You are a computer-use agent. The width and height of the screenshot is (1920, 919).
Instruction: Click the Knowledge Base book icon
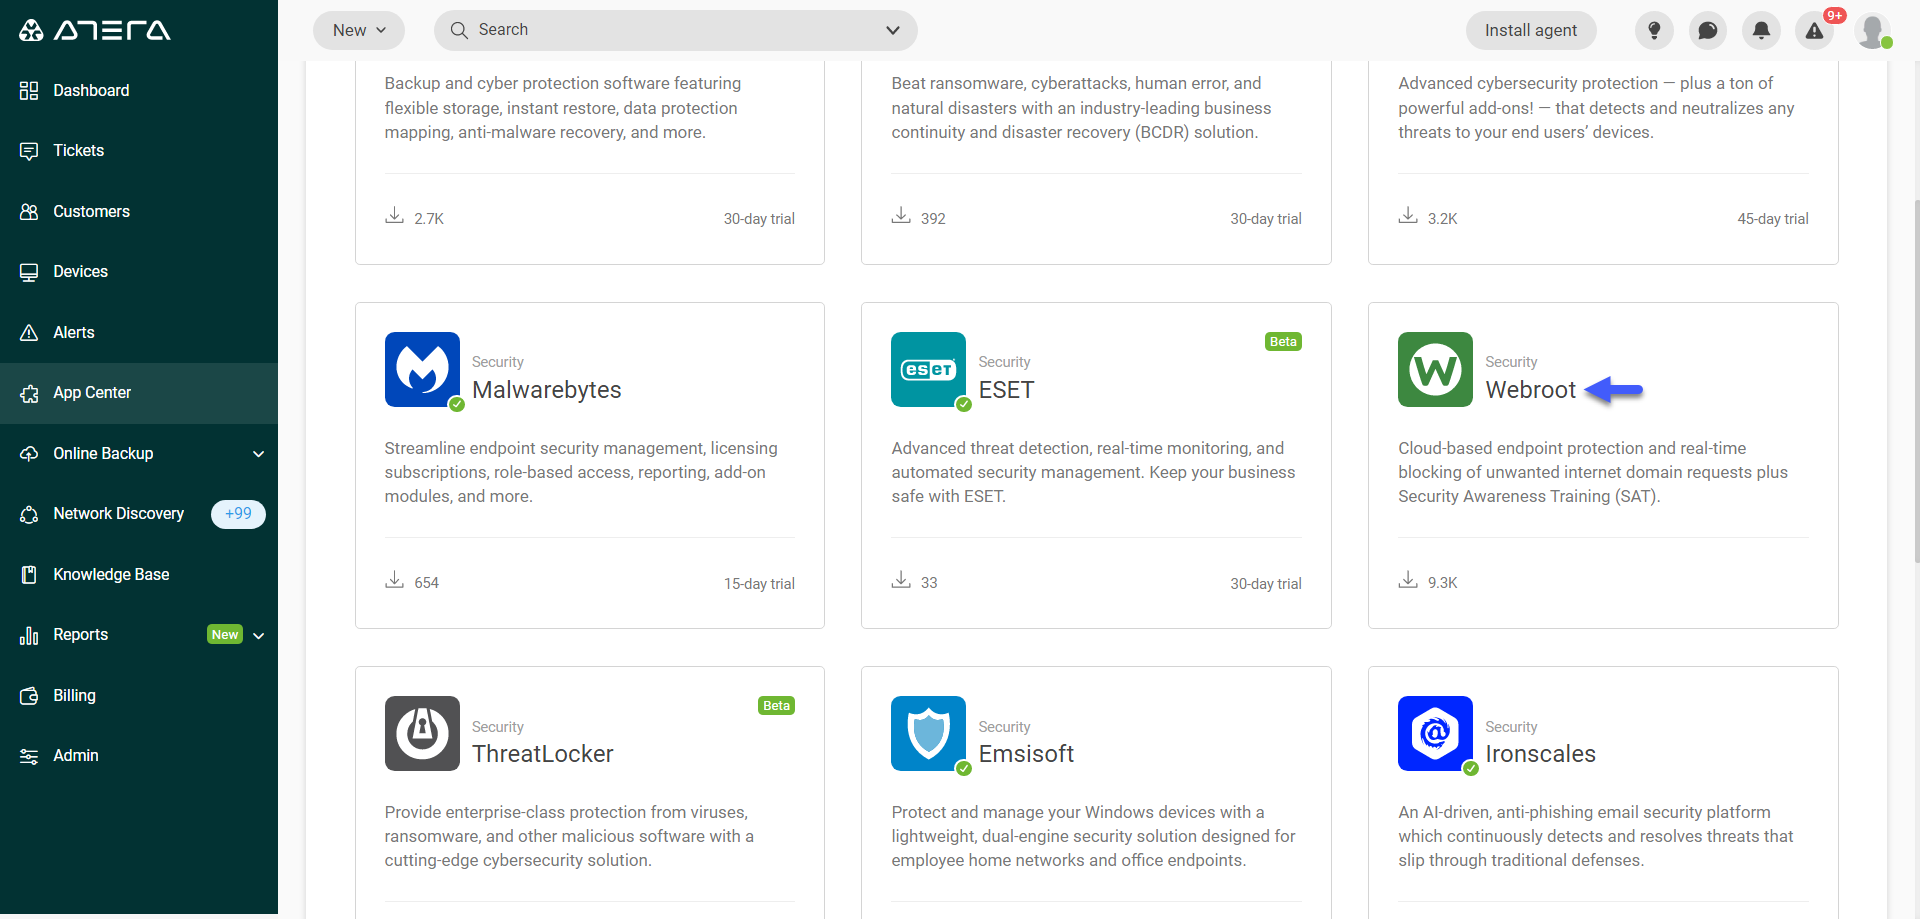[29, 575]
